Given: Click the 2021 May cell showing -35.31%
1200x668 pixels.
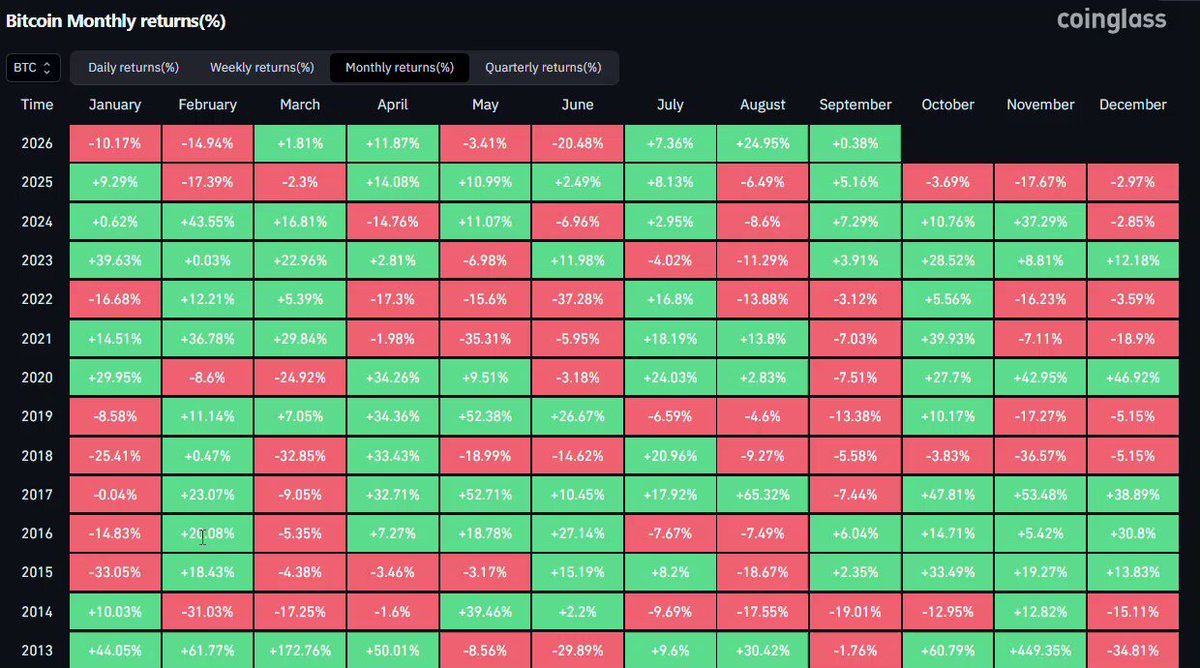Looking at the screenshot, I should point(485,338).
